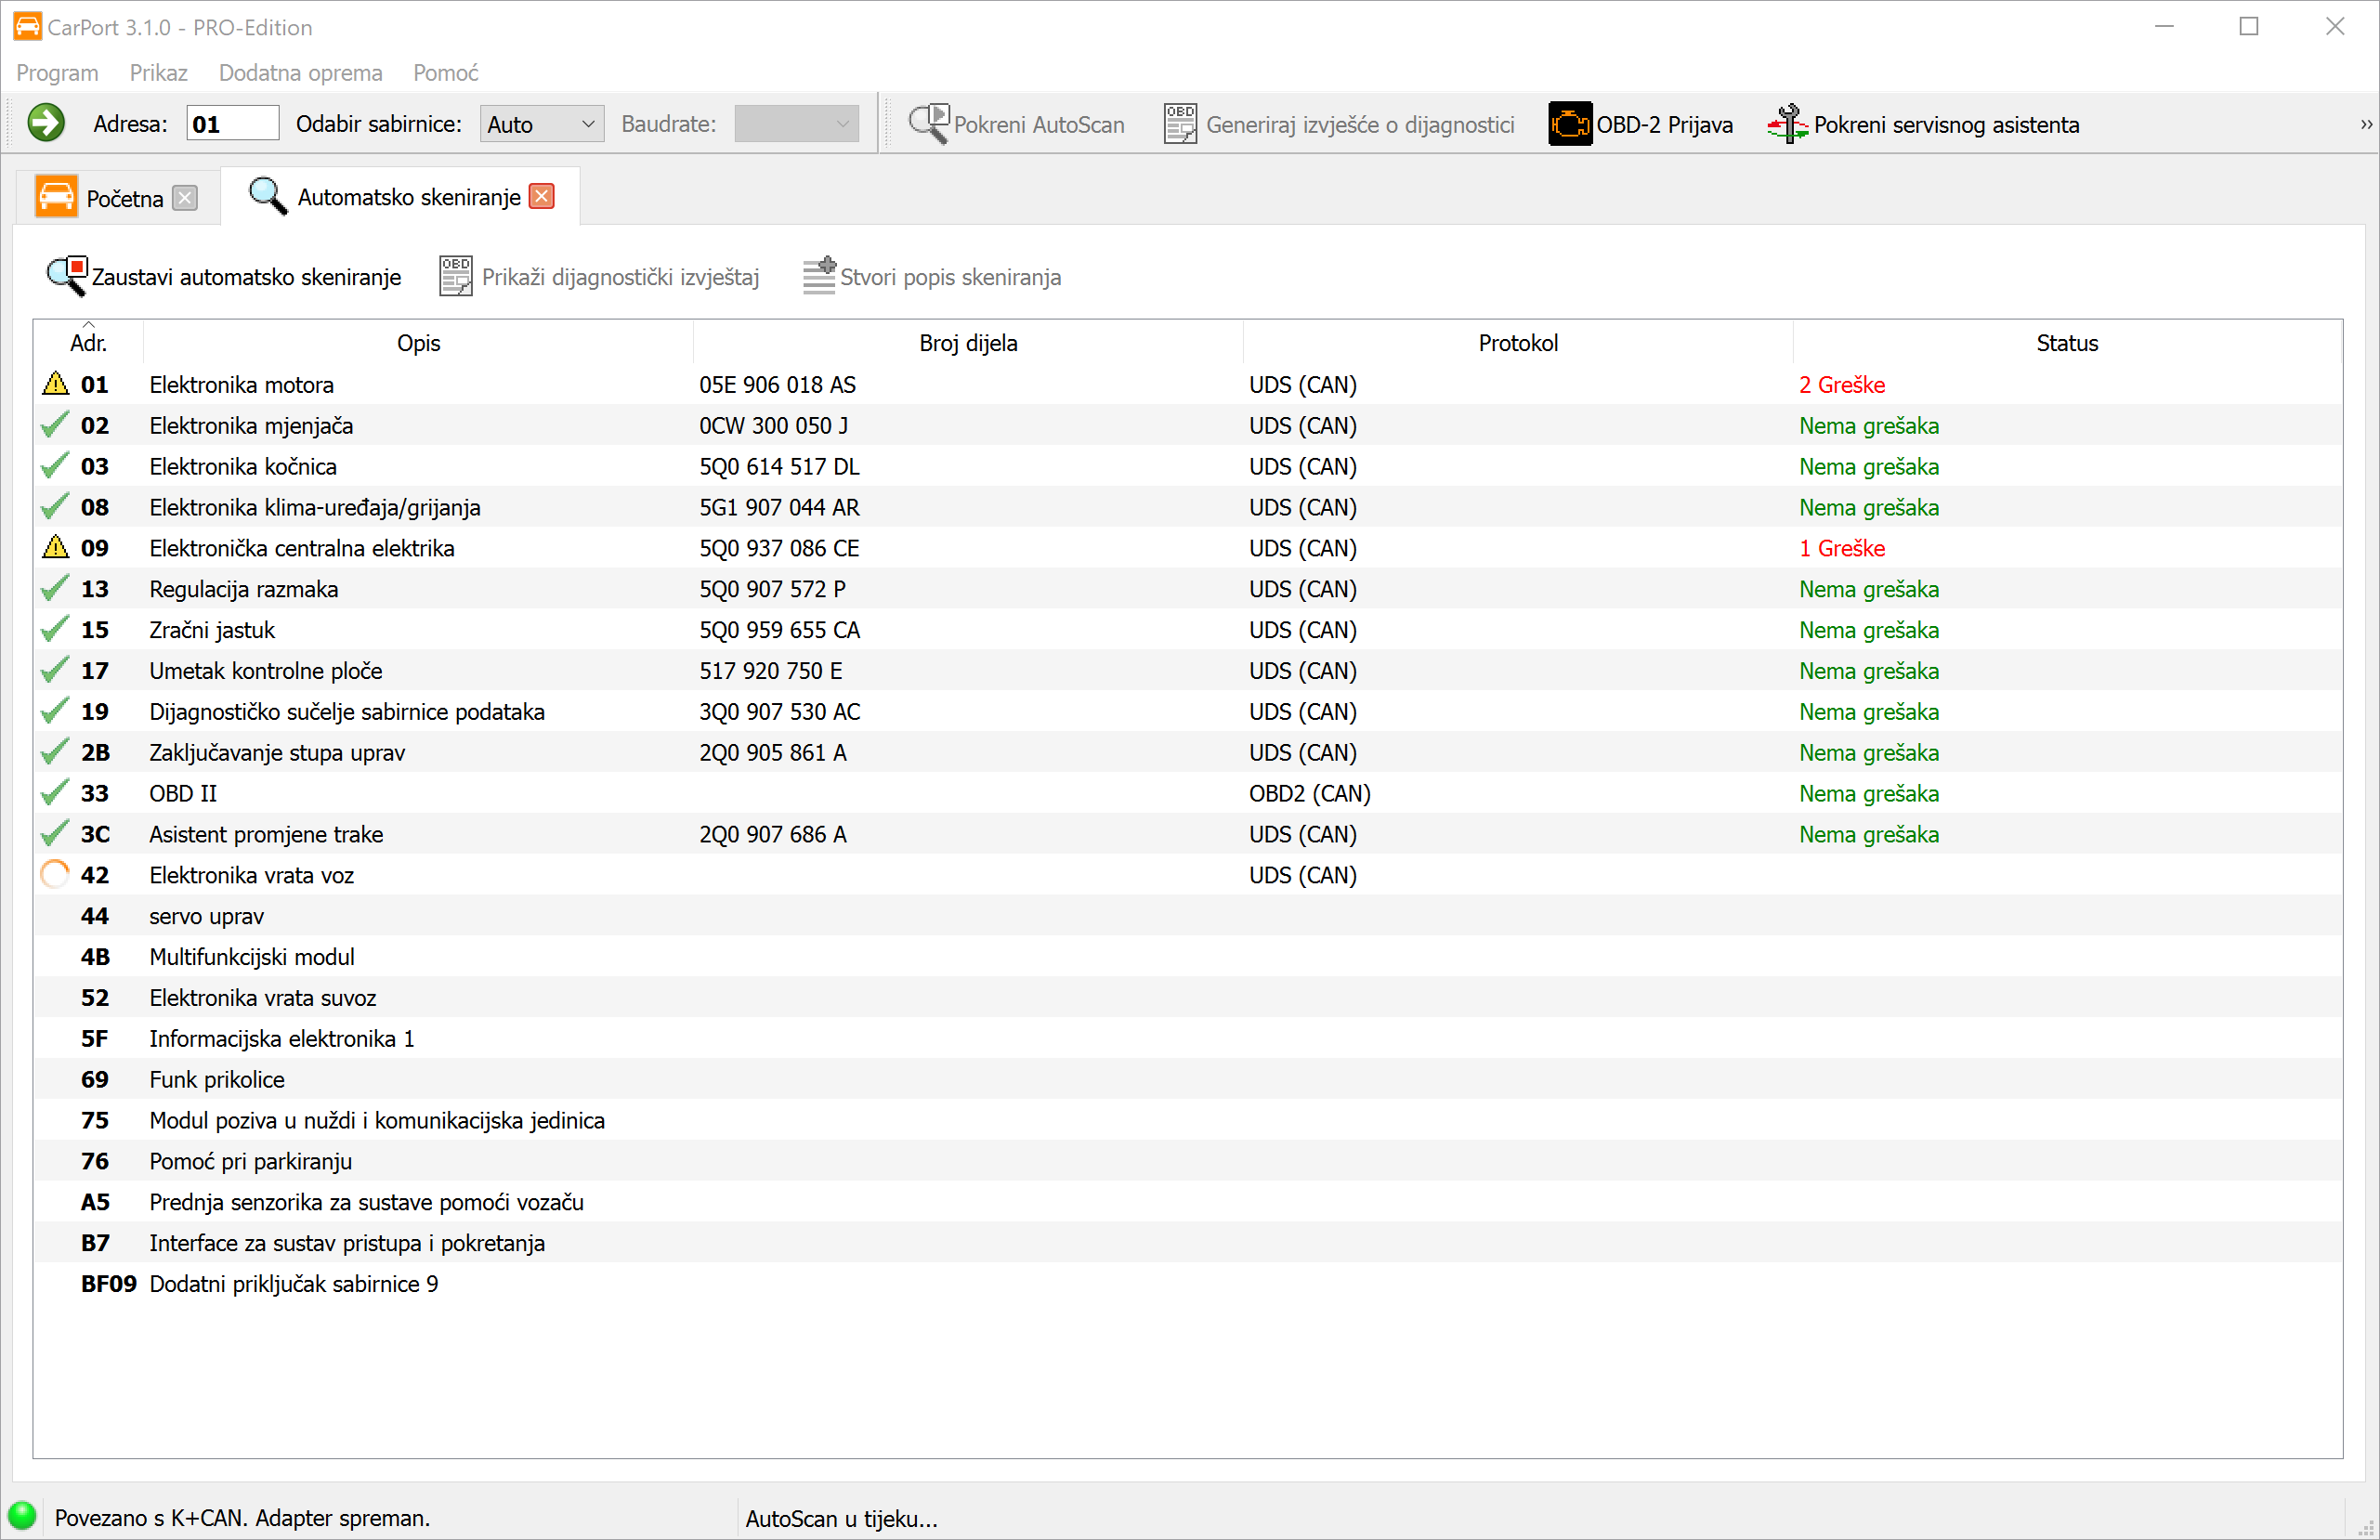Stop automatic scanning via Zaustavi icon

(67, 277)
